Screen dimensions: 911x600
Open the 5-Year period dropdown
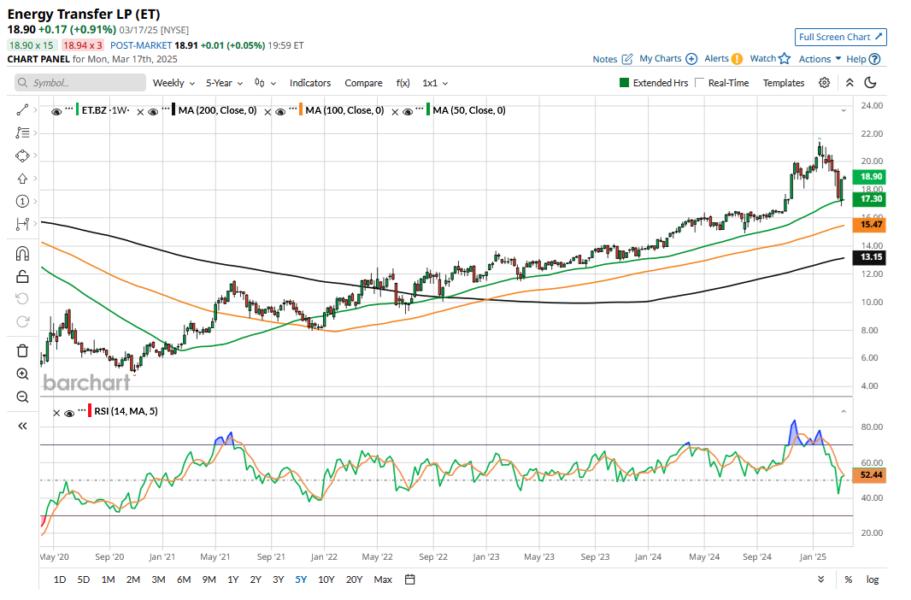point(224,83)
